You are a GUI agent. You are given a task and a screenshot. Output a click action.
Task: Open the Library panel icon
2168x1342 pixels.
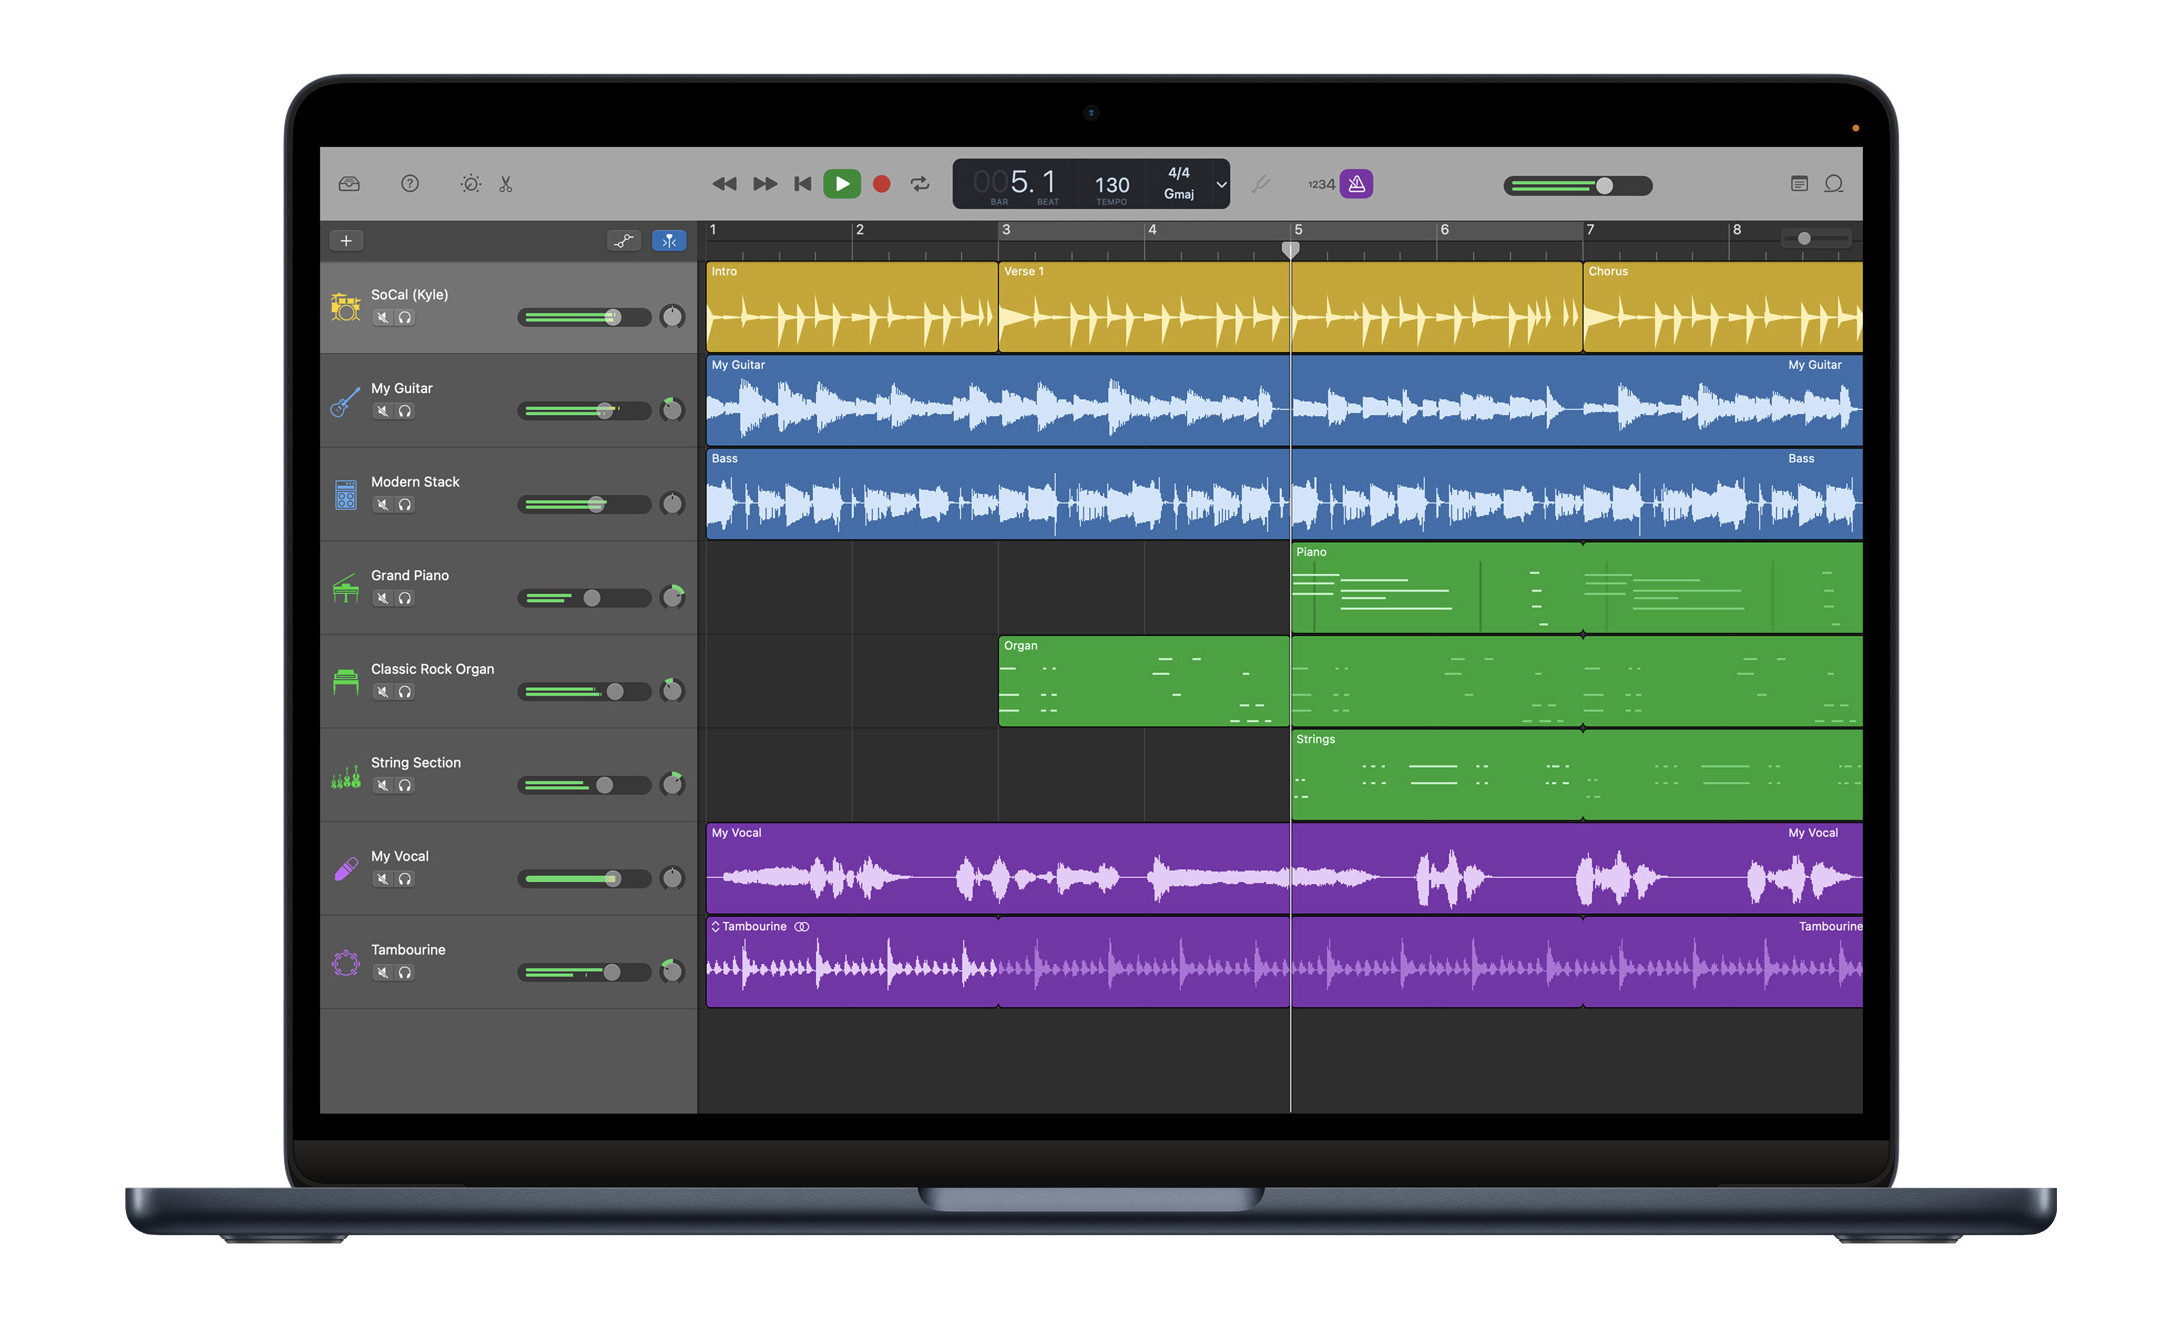(x=349, y=184)
